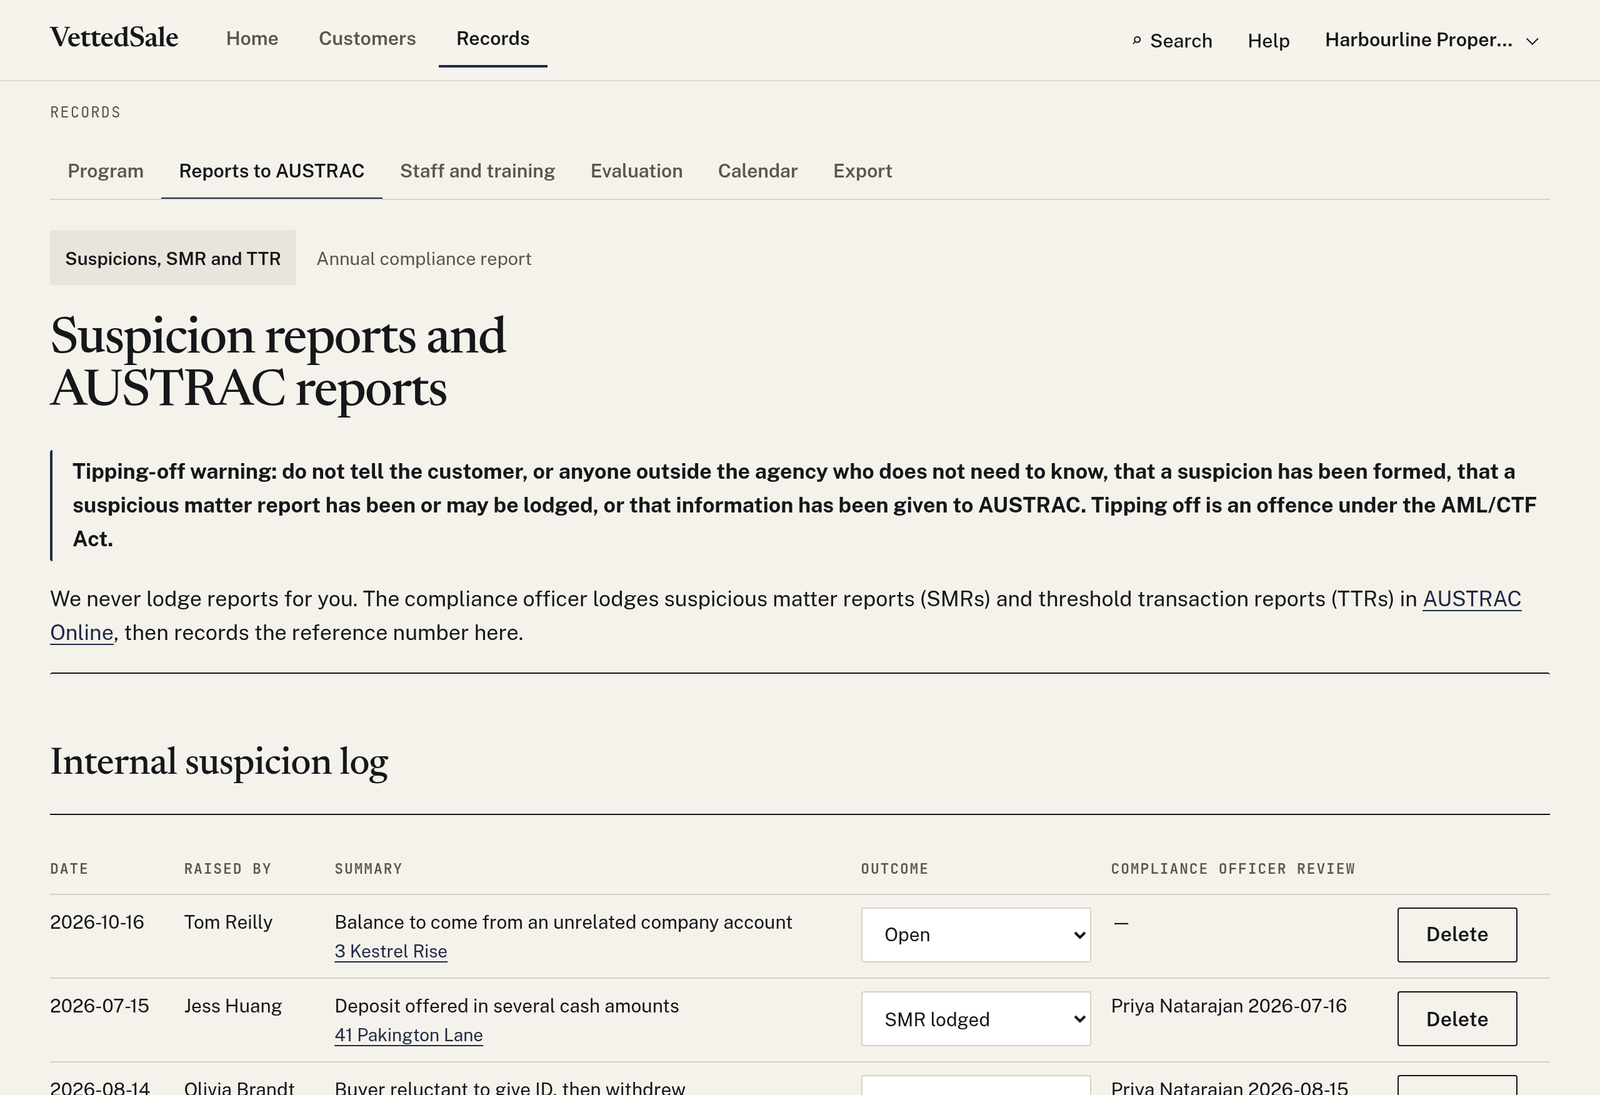The height and width of the screenshot is (1095, 1600).
Task: Click 'Balance to come from an unrelated company account'
Action: point(563,922)
